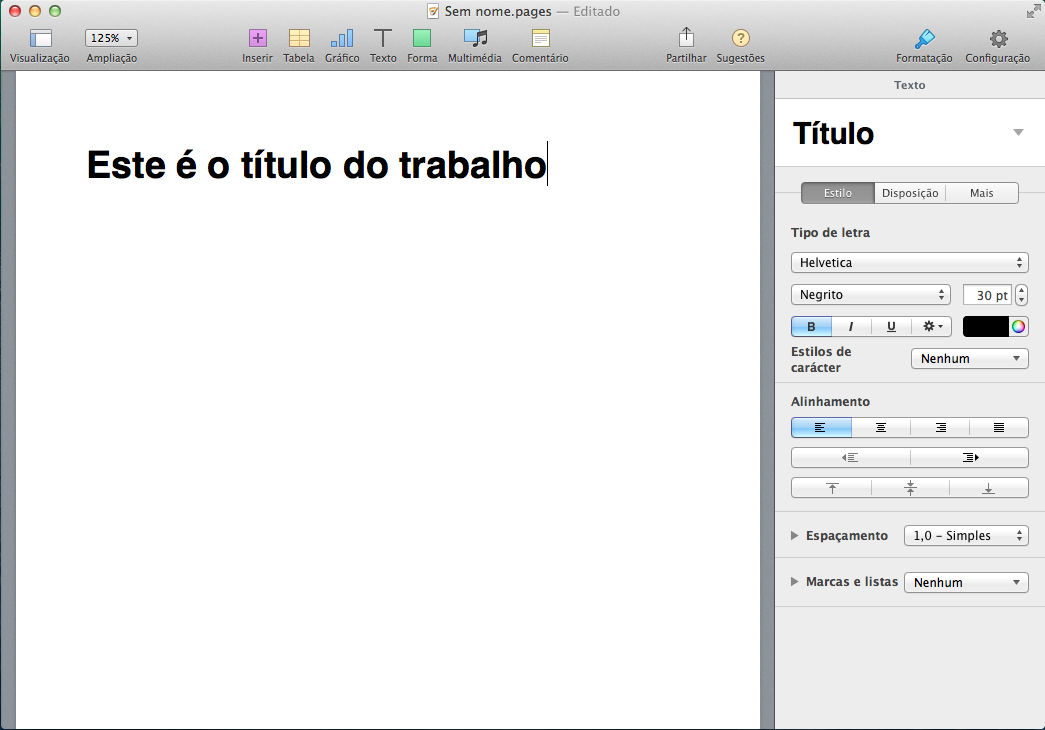1045x730 pixels.
Task: Open the Marcas e listas Nenhum dropdown
Action: click(966, 582)
